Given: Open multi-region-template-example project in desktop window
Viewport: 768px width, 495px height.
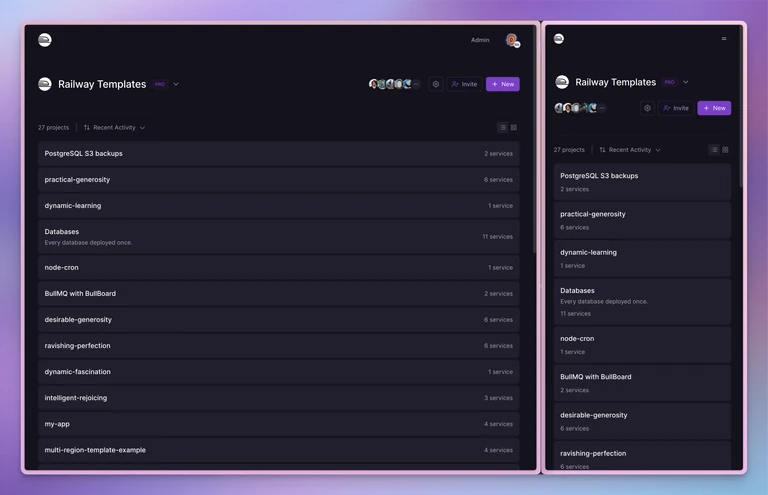Looking at the screenshot, I should coord(279,450).
